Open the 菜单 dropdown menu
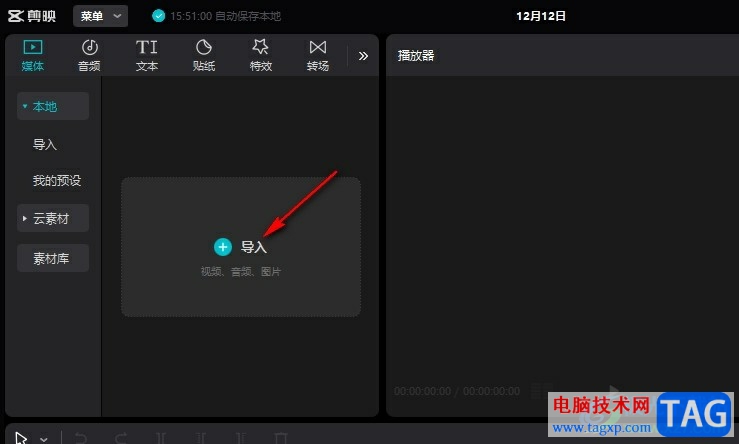The height and width of the screenshot is (444, 739). point(100,16)
